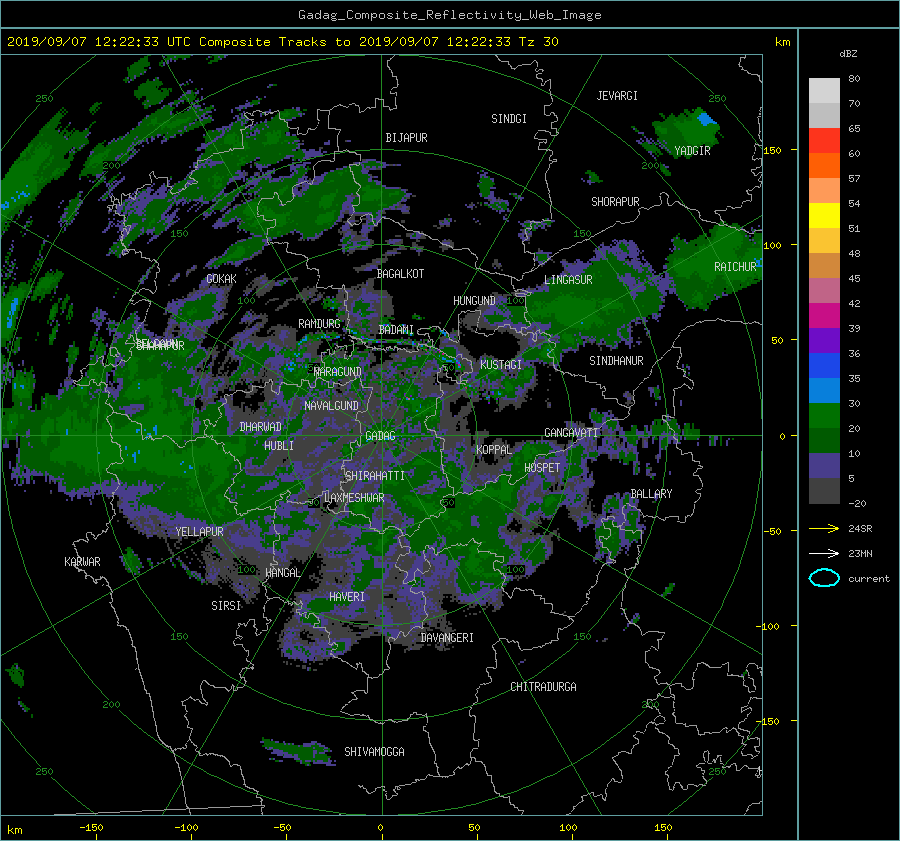Viewport: 900px width, 841px height.
Task: Click the SINDGI city label
Action: pyautogui.click(x=509, y=119)
